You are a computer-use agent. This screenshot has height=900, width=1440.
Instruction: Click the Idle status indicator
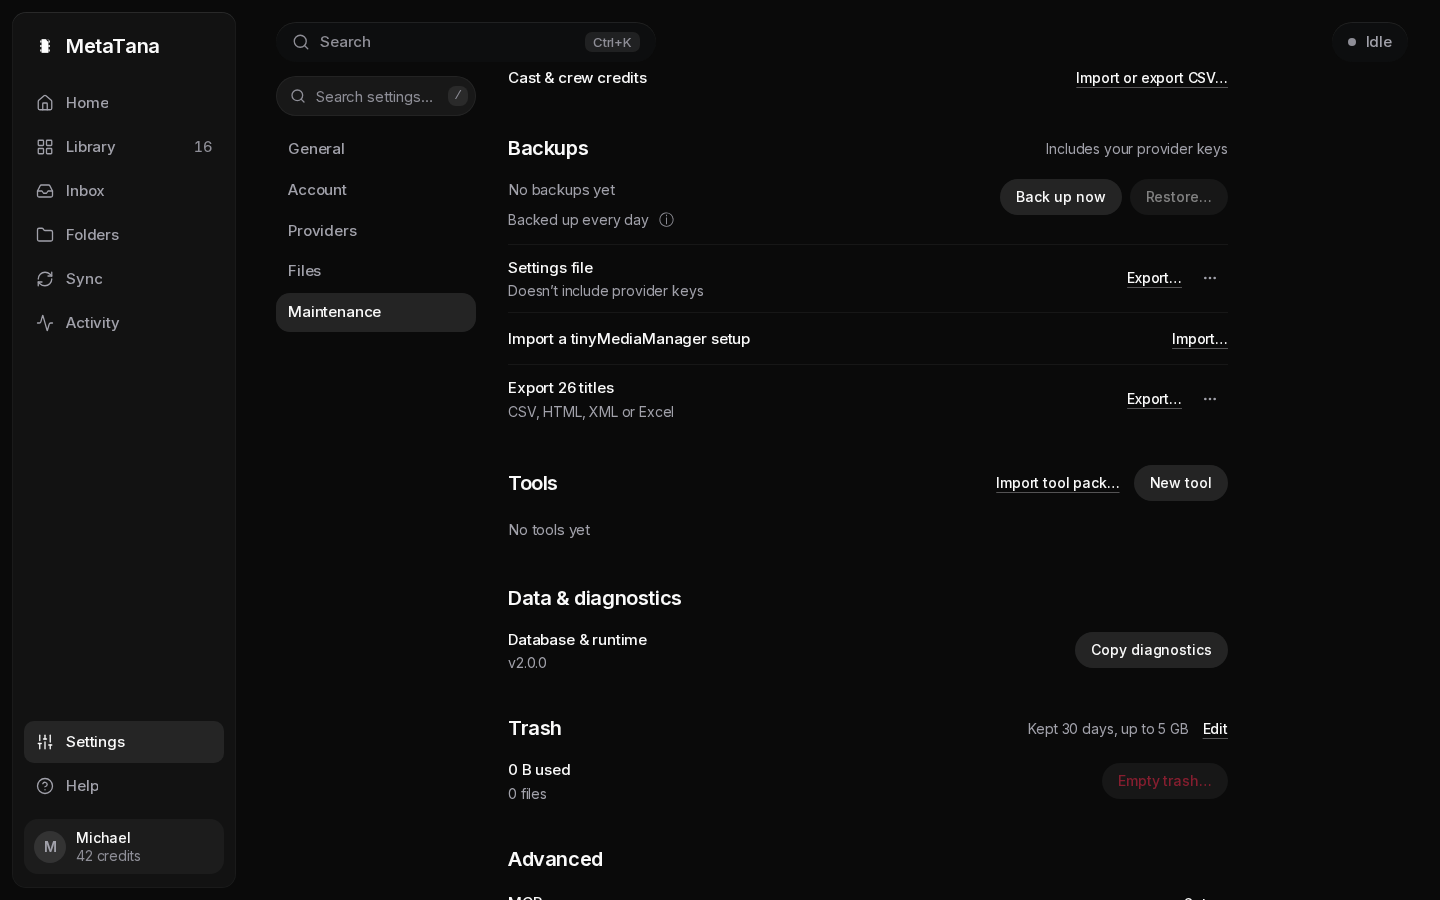coord(1370,42)
